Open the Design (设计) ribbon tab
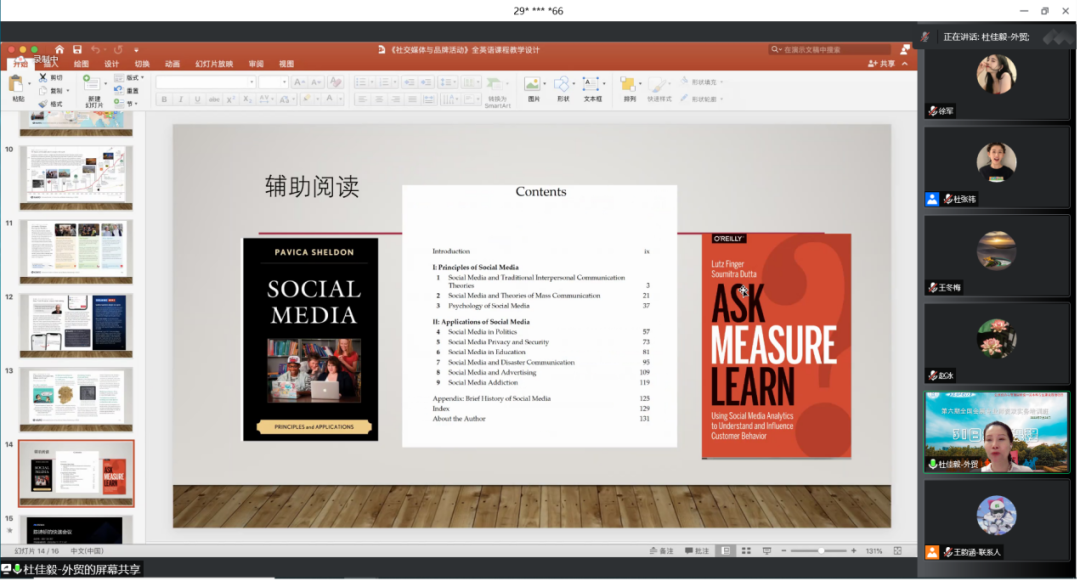Screen dimensions: 1080x581 (x=112, y=64)
